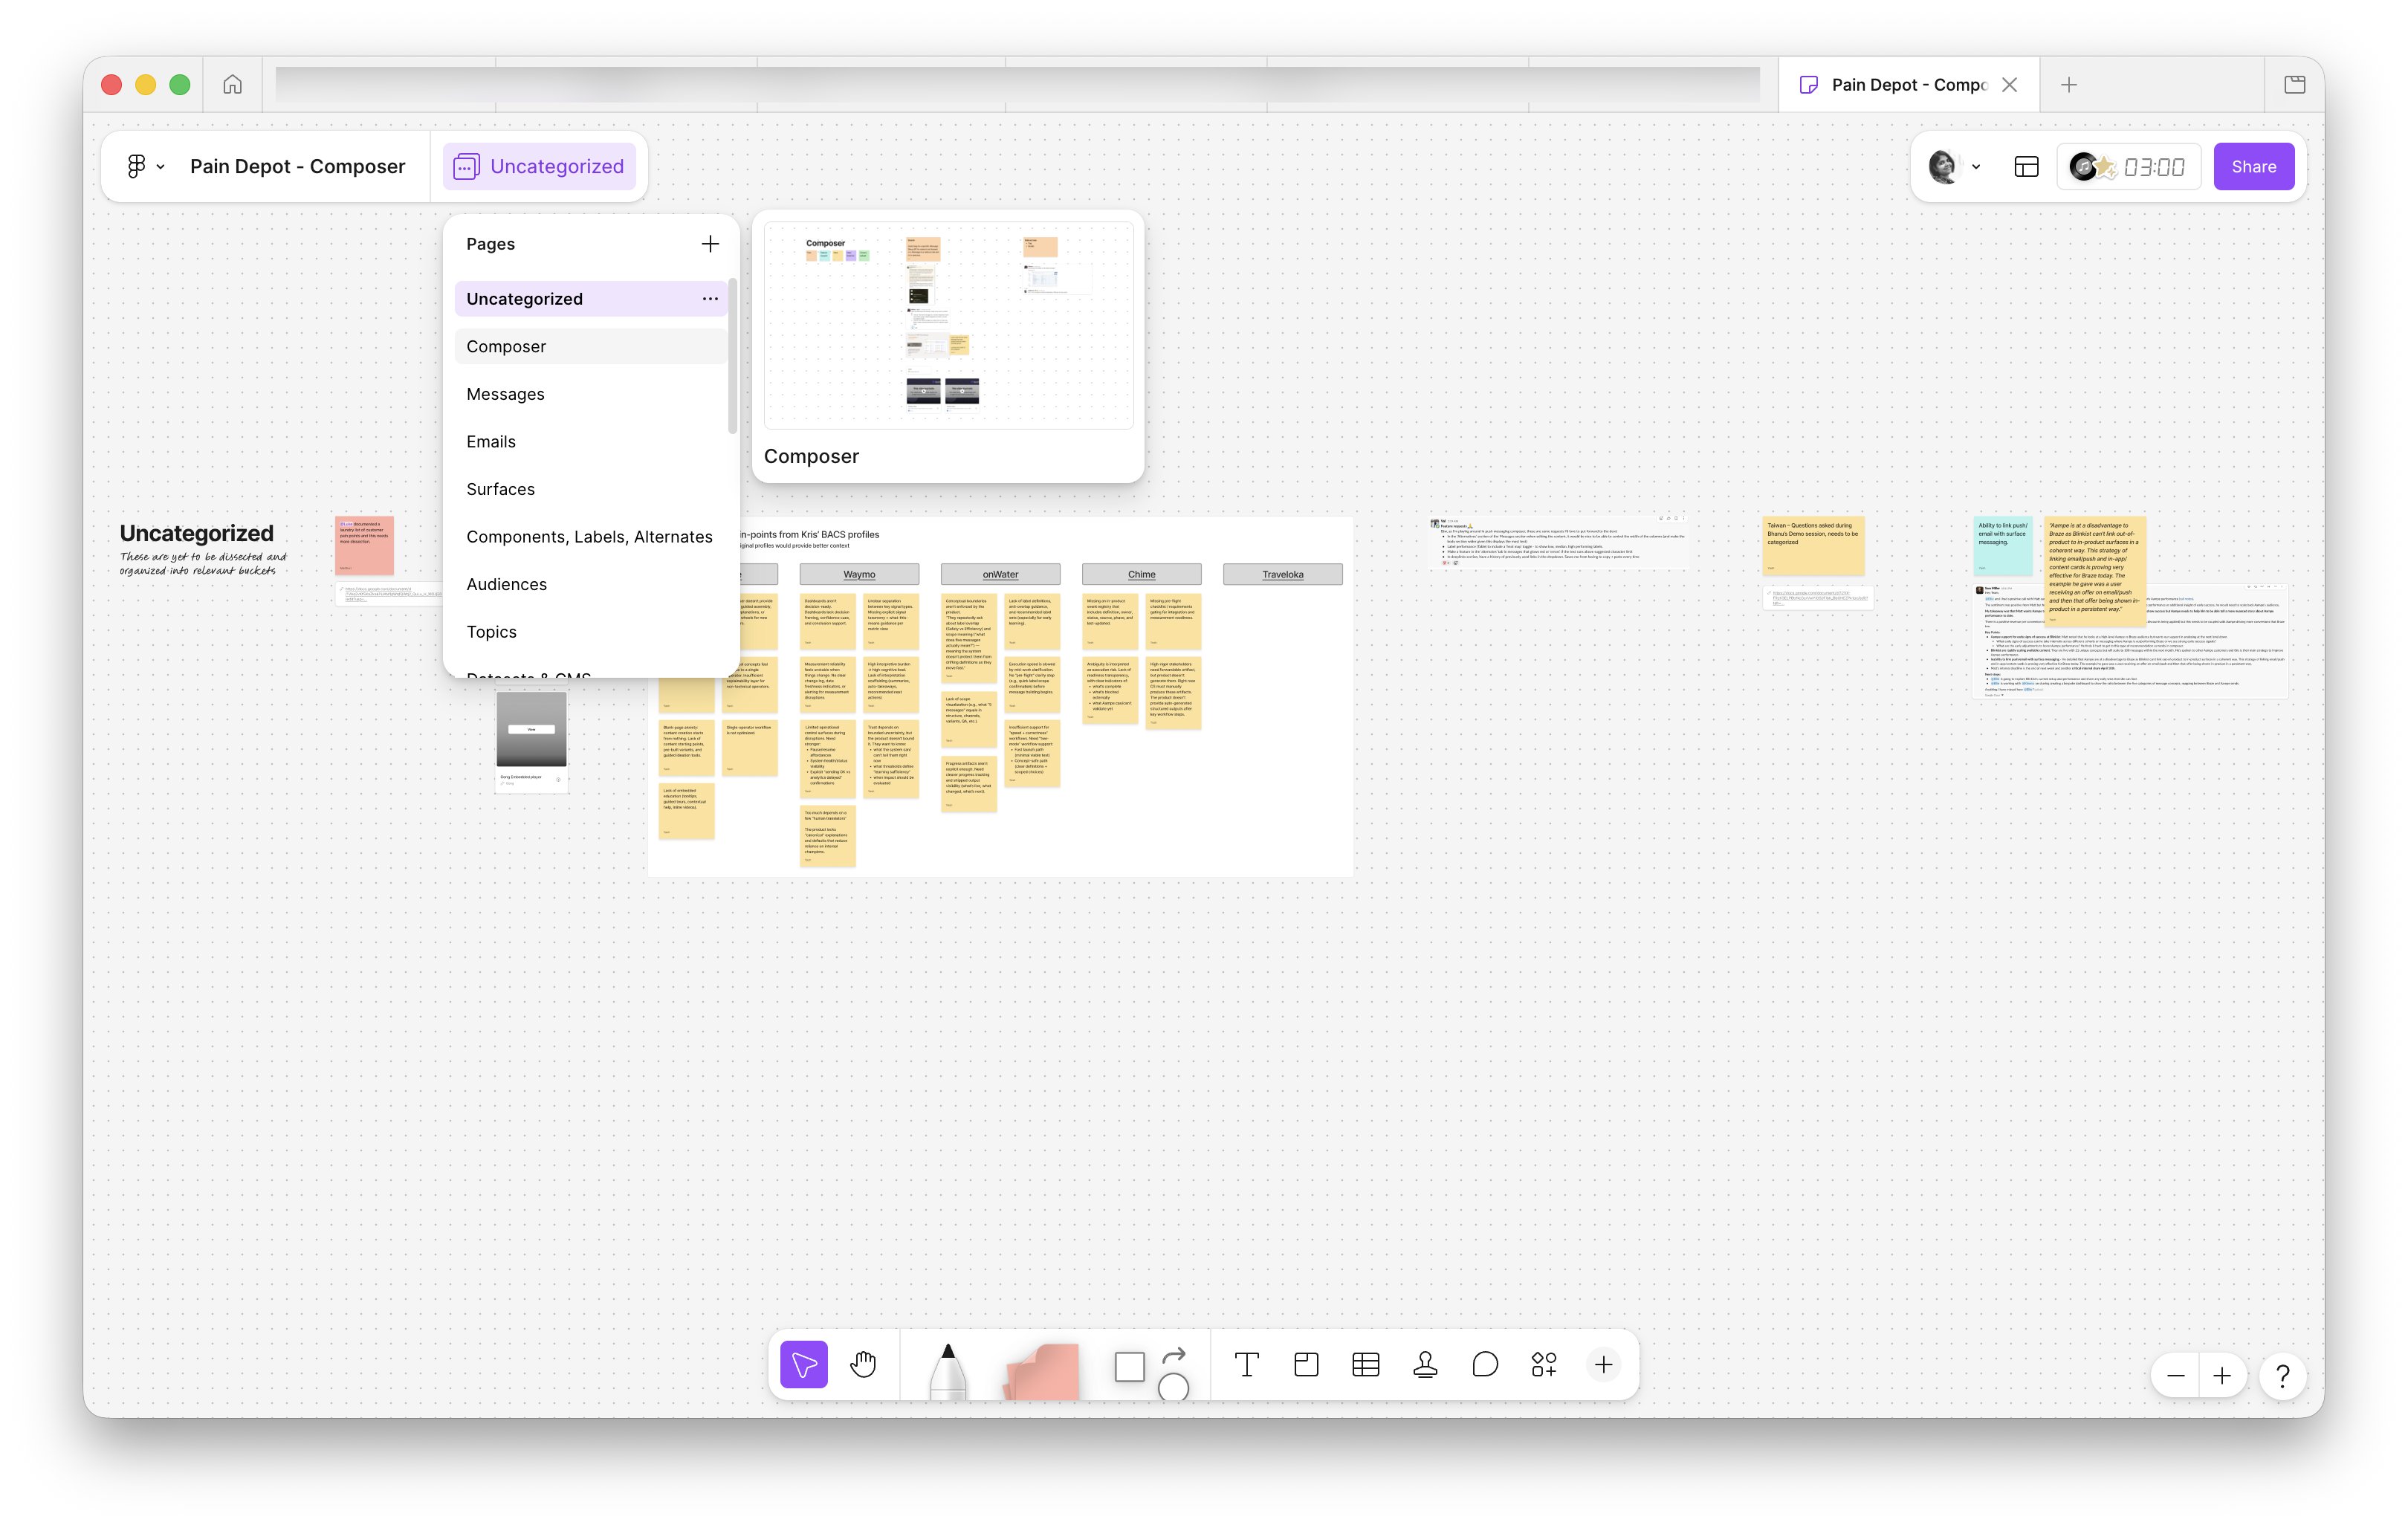Select the teal sticky note on canvas
Image resolution: width=2408 pixels, height=1528 pixels.
click(x=2003, y=545)
